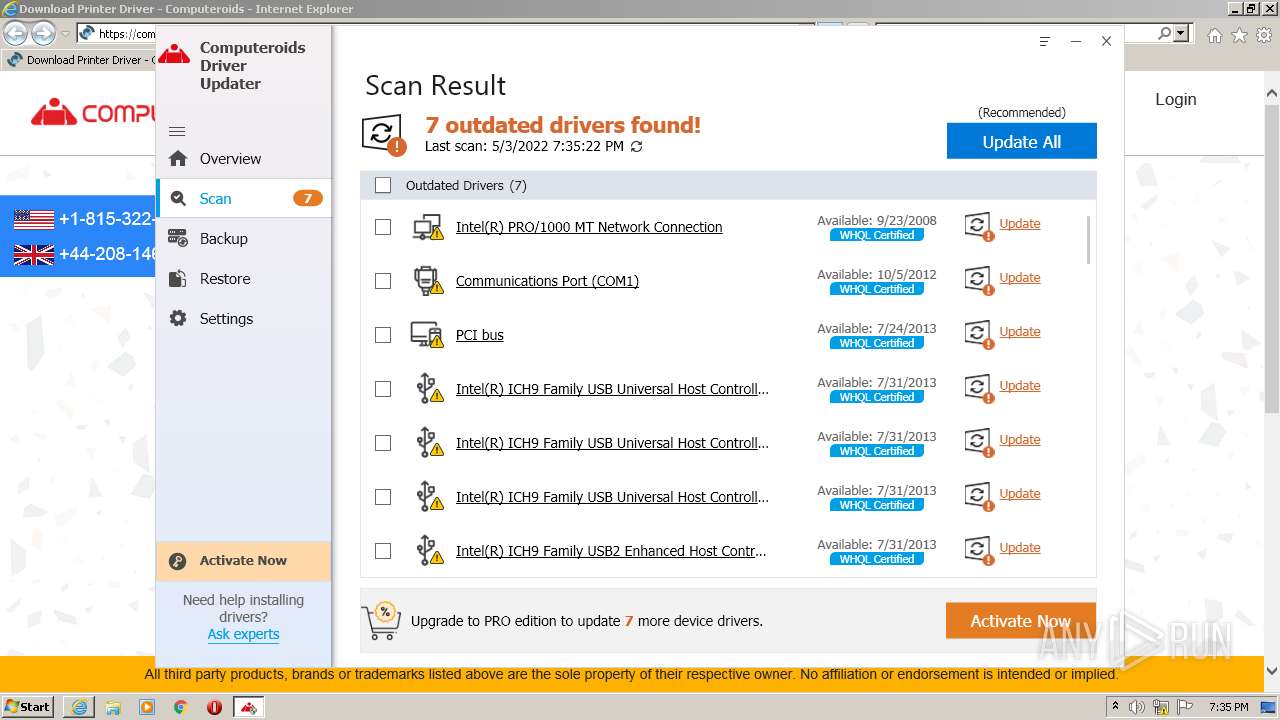Click the COM port device icon
The image size is (1280, 720).
tap(428, 281)
